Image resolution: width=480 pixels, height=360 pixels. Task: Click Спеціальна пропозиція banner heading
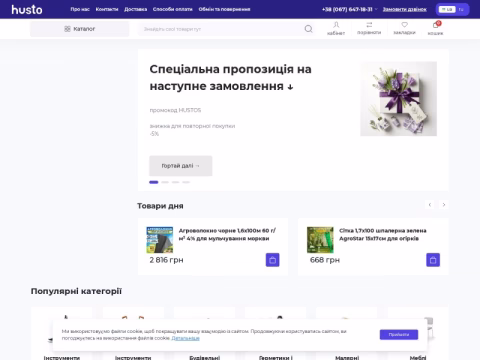[230, 78]
